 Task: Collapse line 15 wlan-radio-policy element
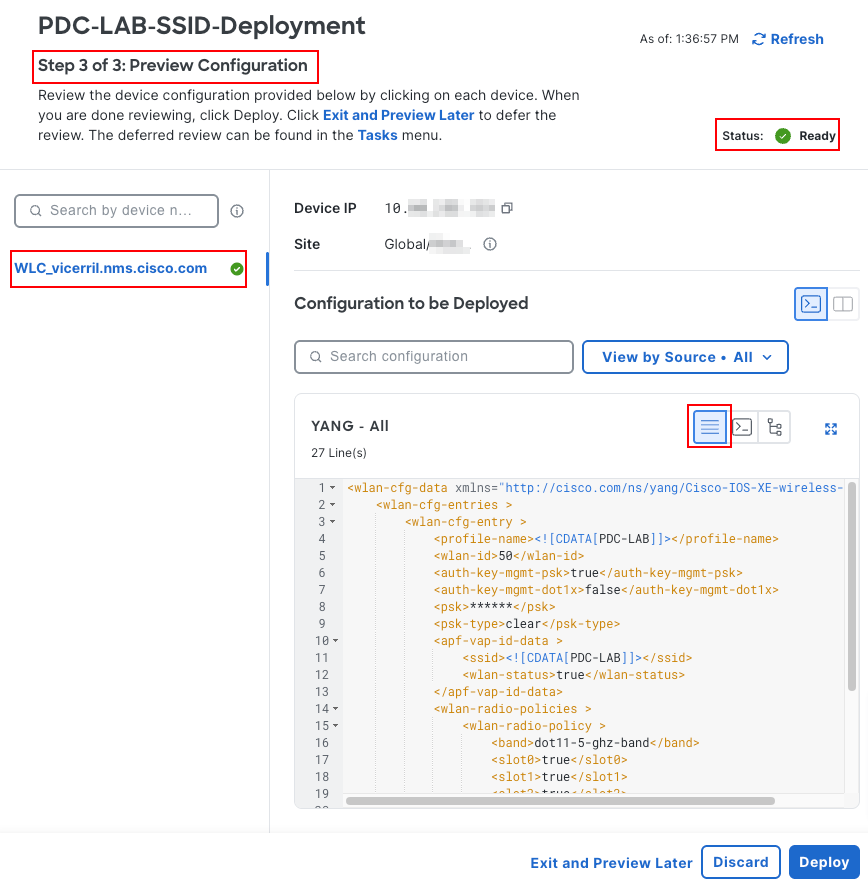coord(336,726)
